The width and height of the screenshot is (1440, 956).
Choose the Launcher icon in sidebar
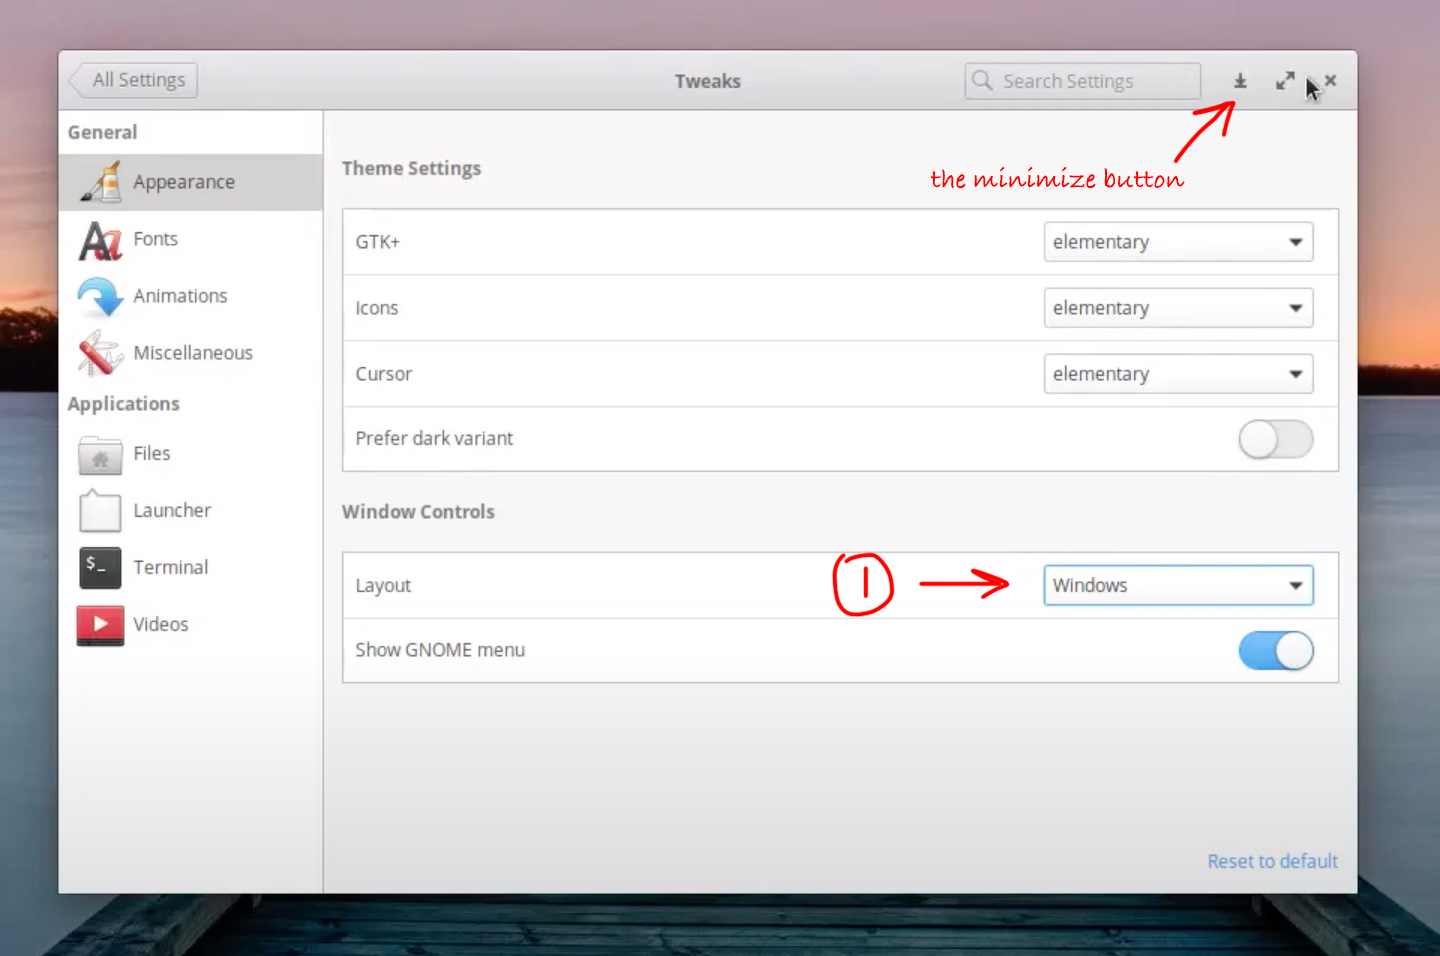(x=100, y=511)
